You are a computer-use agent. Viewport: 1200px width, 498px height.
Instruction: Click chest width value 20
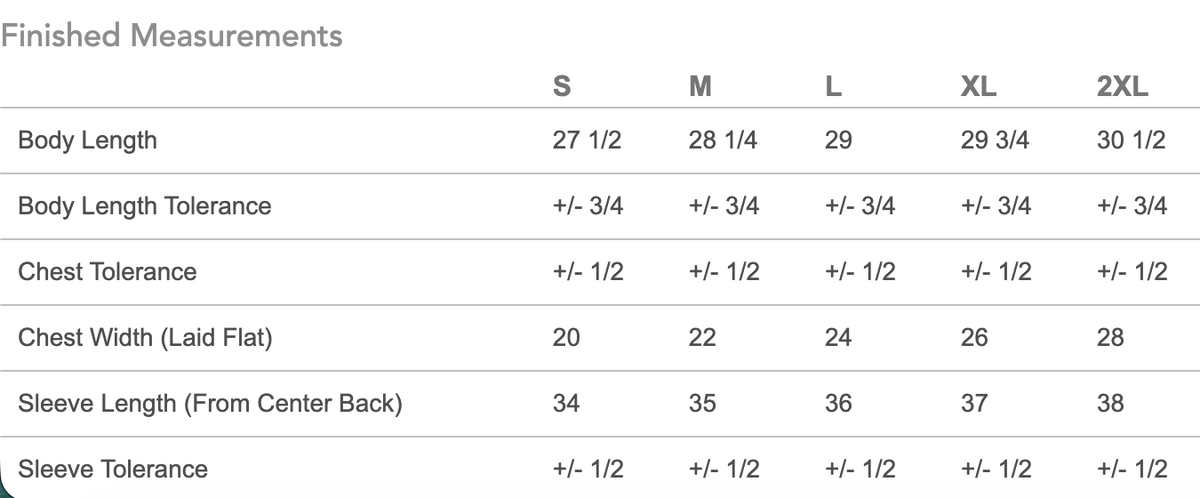pyautogui.click(x=566, y=338)
